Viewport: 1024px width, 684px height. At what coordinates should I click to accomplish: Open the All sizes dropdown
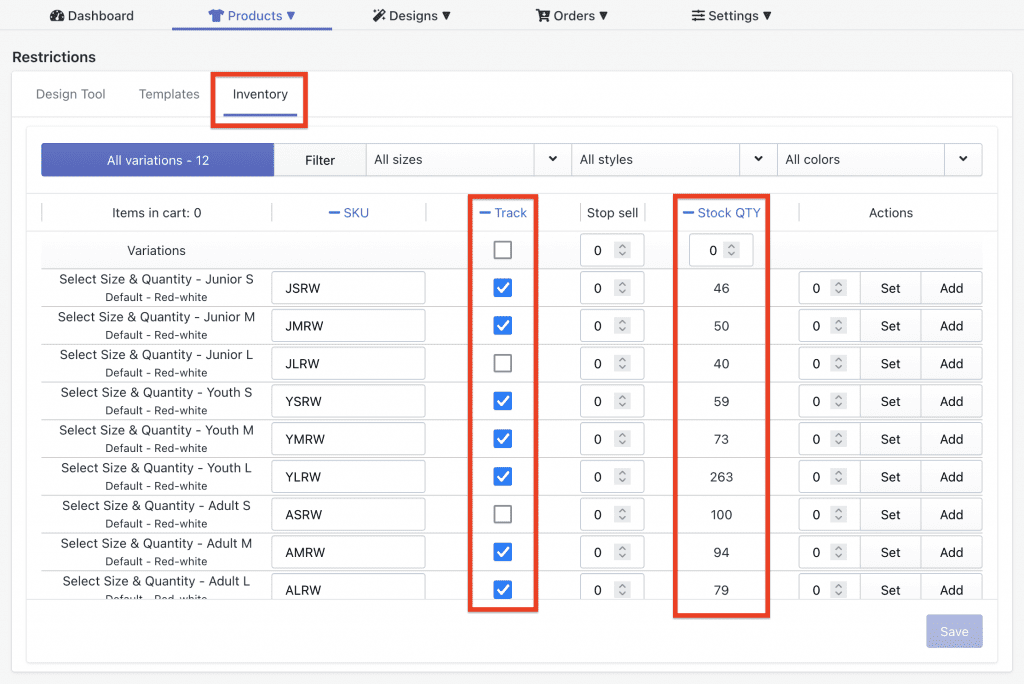coord(551,159)
